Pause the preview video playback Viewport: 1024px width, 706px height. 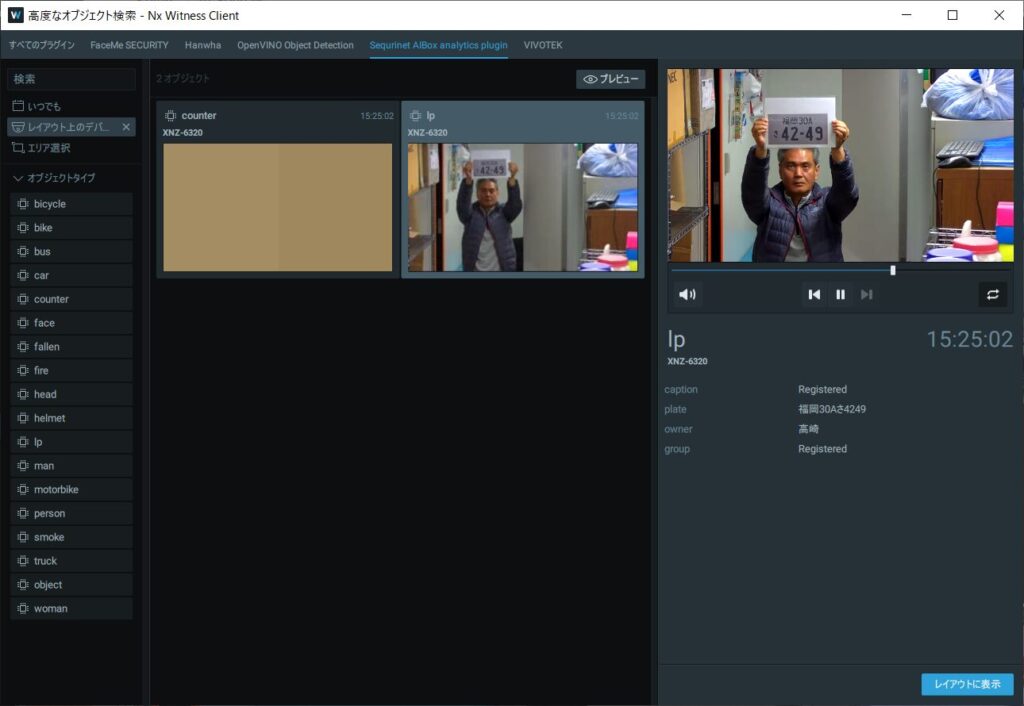pos(840,294)
